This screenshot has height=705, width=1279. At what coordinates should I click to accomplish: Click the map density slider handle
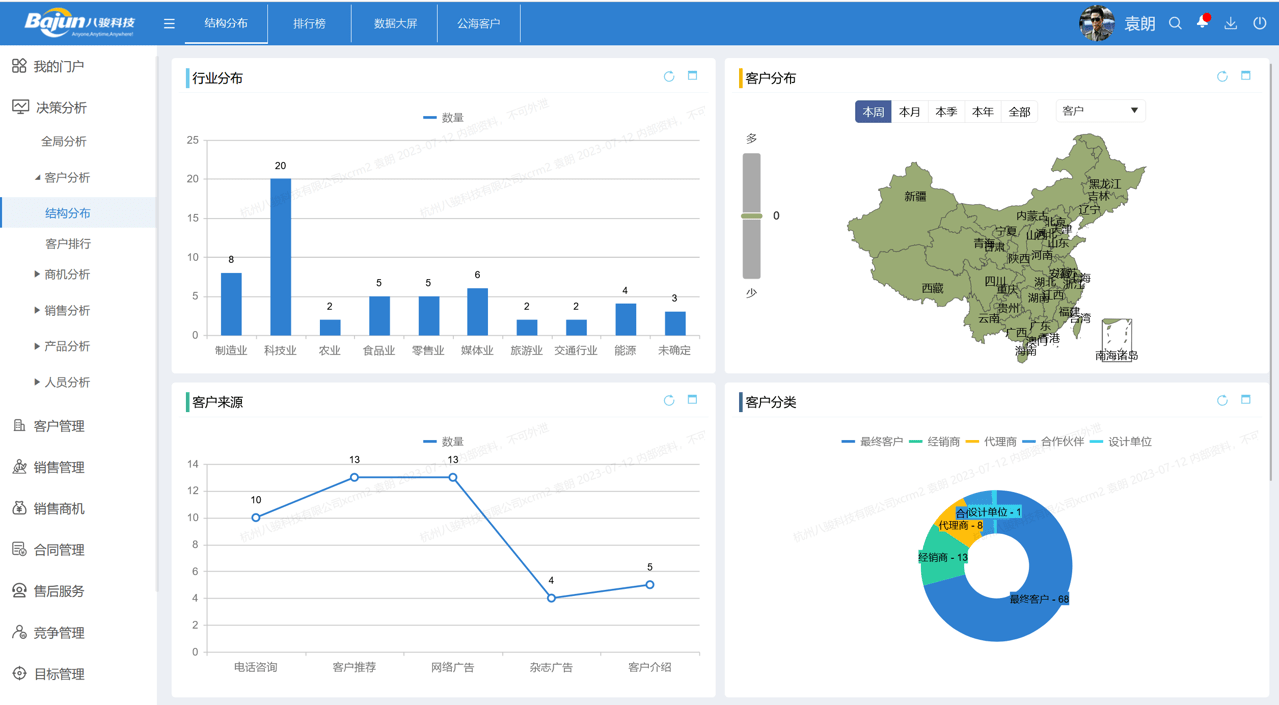[751, 216]
